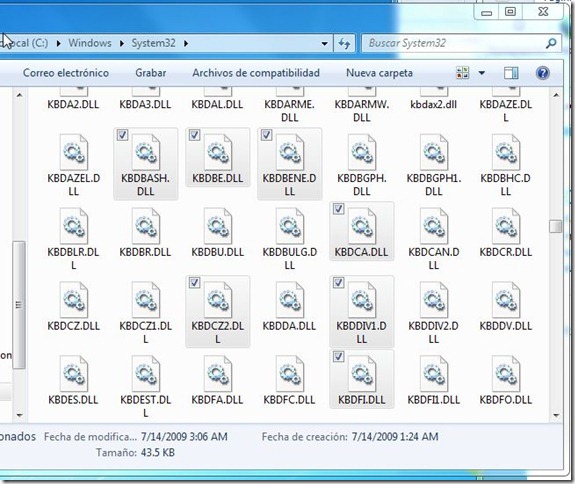Click Nueva carpeta
Viewport: 575px width, 484px height.
[x=380, y=73]
